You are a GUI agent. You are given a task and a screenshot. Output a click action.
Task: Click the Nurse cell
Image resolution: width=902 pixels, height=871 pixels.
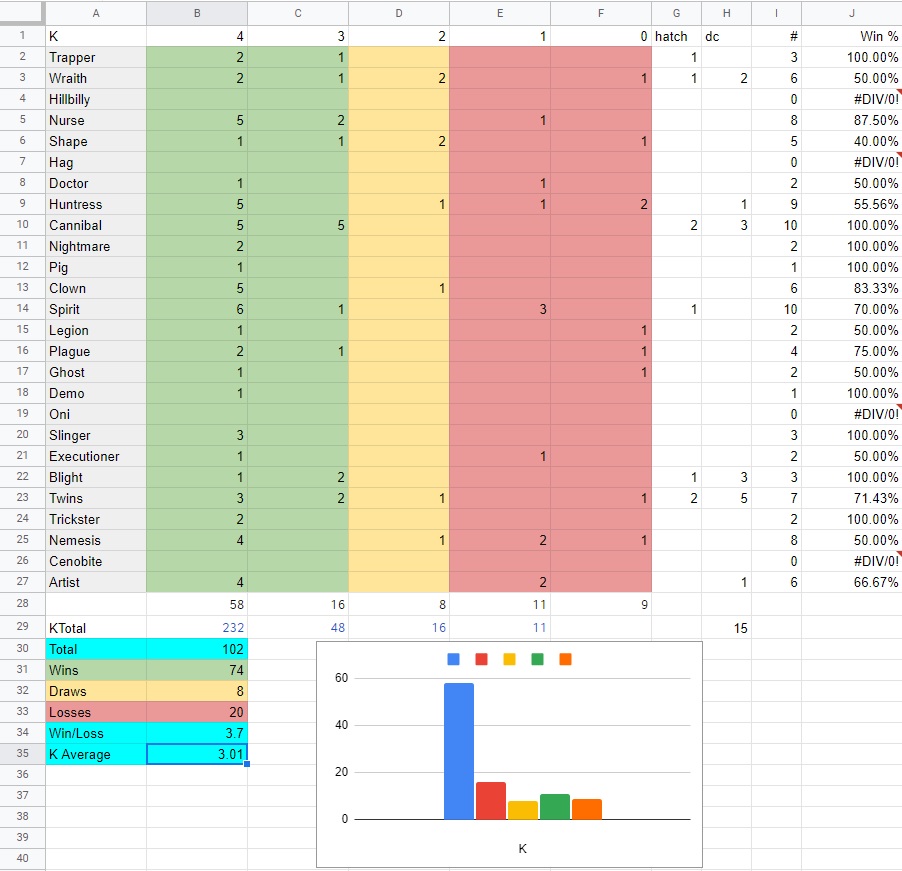[x=96, y=120]
